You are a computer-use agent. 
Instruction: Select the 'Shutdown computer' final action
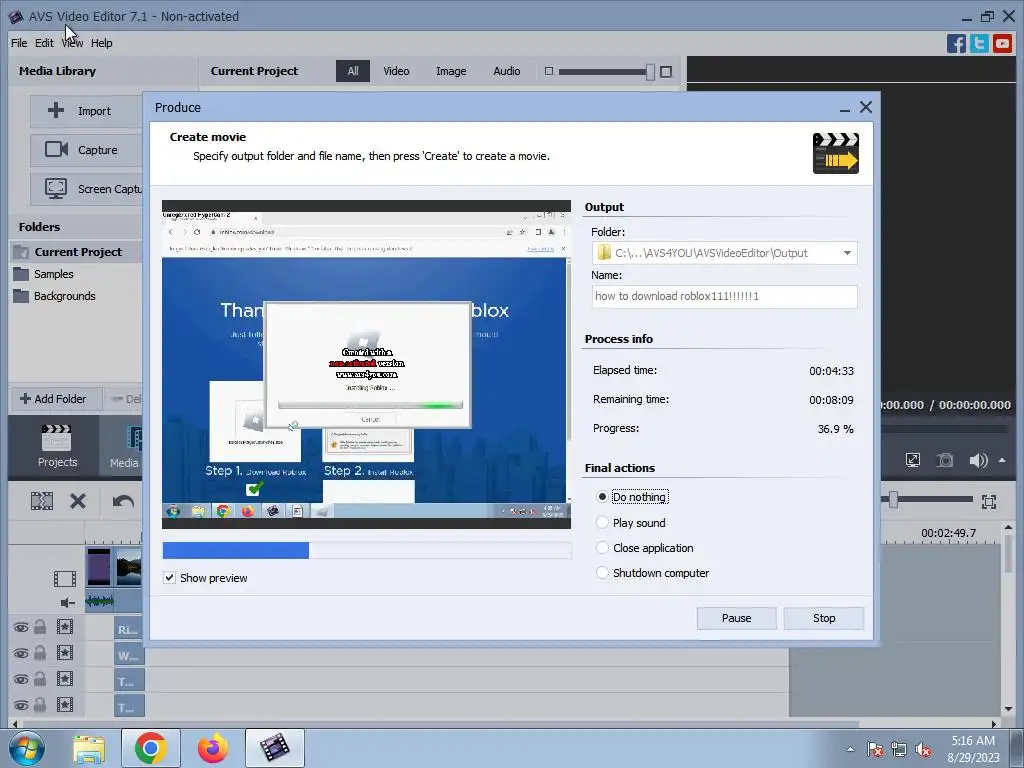pyautogui.click(x=602, y=573)
